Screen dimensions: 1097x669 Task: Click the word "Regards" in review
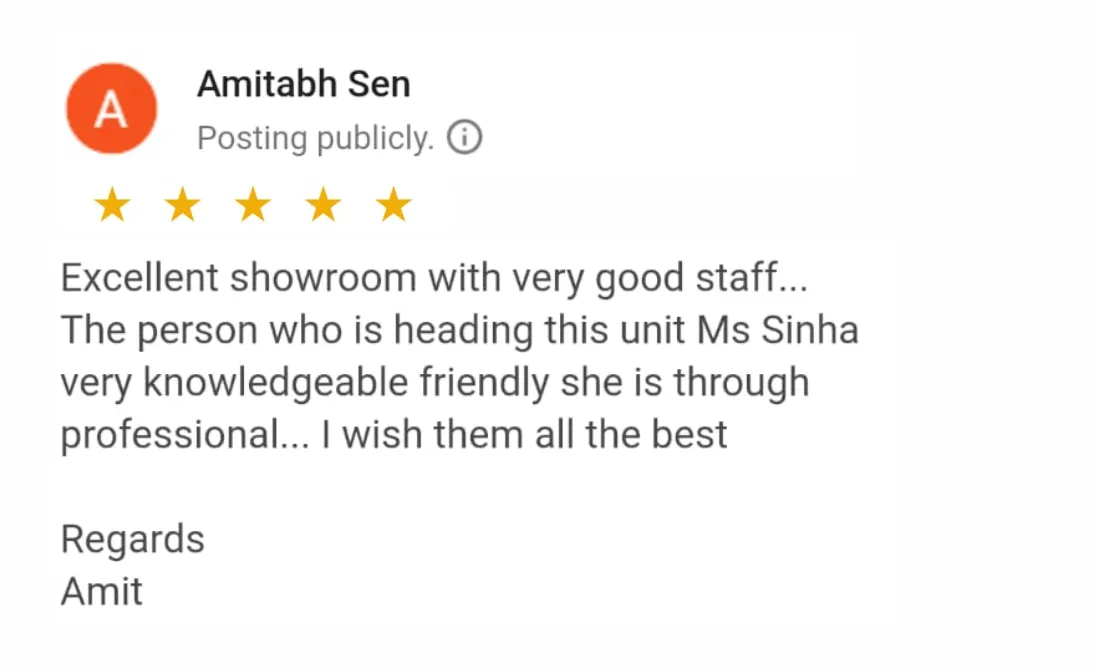coord(133,540)
